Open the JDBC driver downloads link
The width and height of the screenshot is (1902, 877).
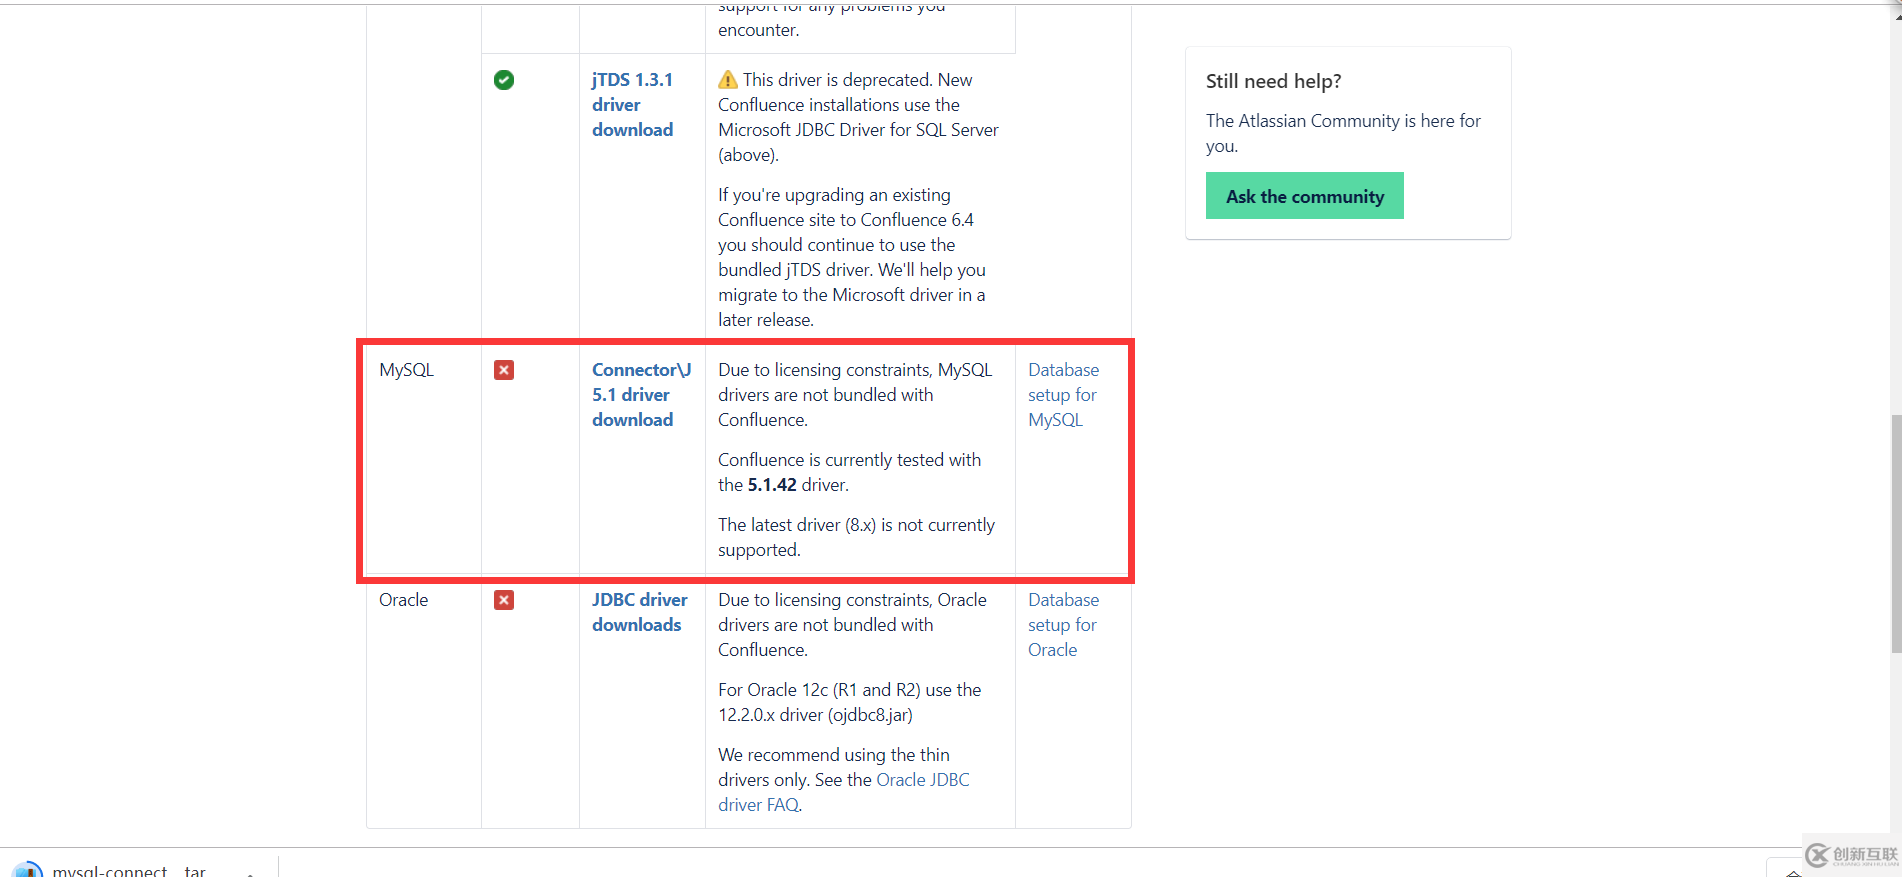point(640,612)
